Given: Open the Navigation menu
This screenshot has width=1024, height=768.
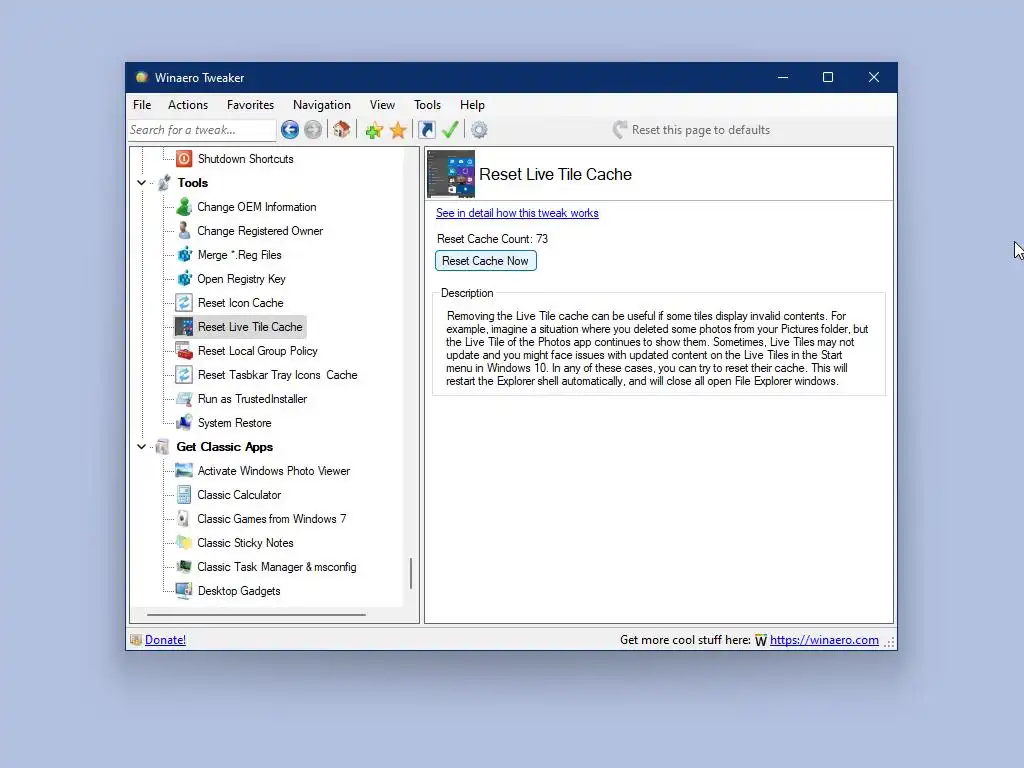Looking at the screenshot, I should point(322,104).
